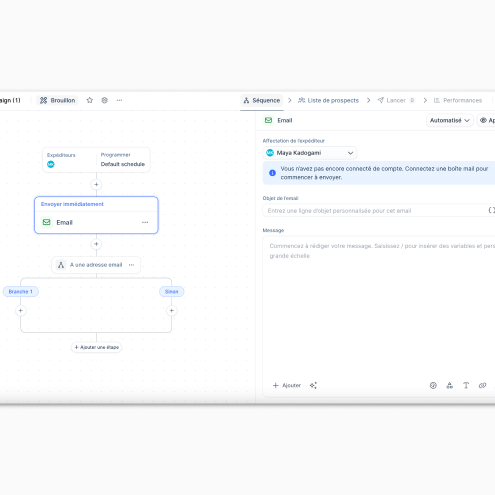The height and width of the screenshot is (495, 495).
Task: Click the Performances chart icon
Action: 437,100
